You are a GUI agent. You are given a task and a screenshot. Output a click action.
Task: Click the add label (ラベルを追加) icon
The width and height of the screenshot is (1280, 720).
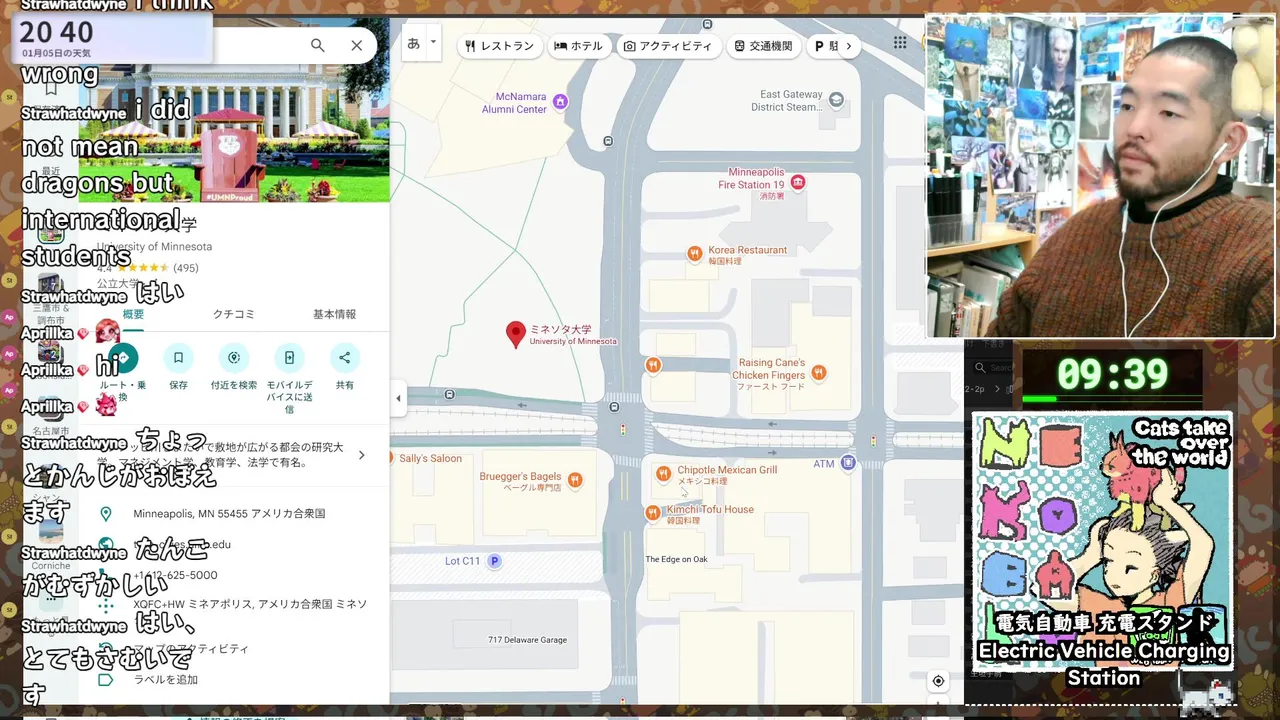tap(105, 679)
